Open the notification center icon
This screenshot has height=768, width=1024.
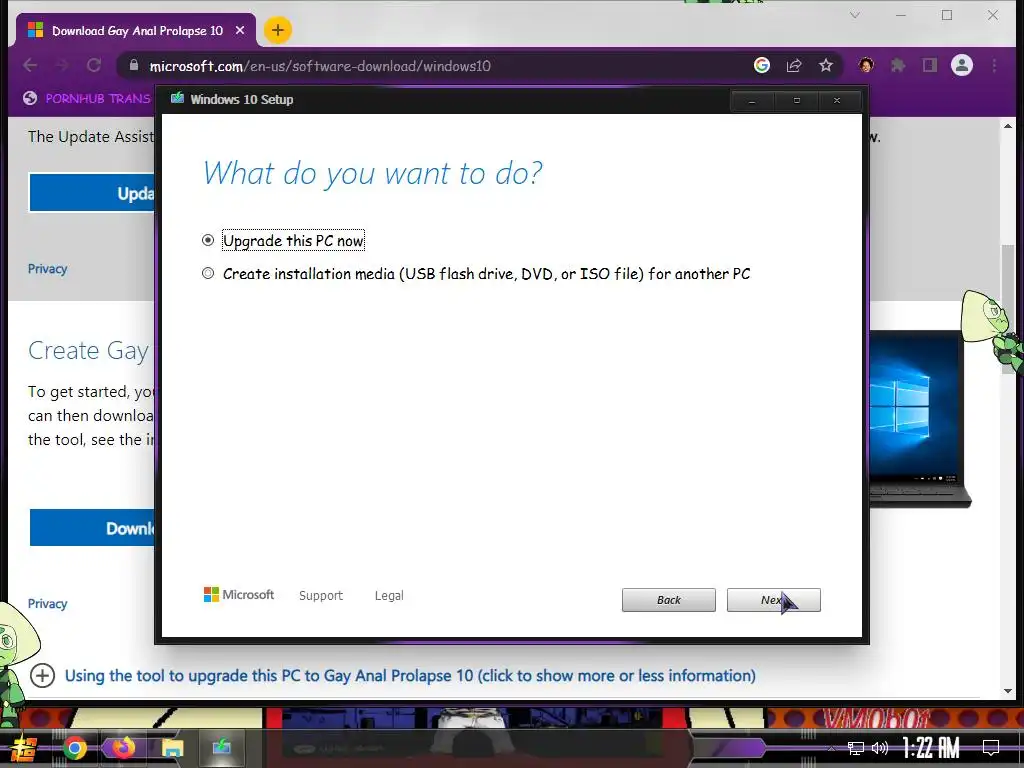click(x=991, y=748)
